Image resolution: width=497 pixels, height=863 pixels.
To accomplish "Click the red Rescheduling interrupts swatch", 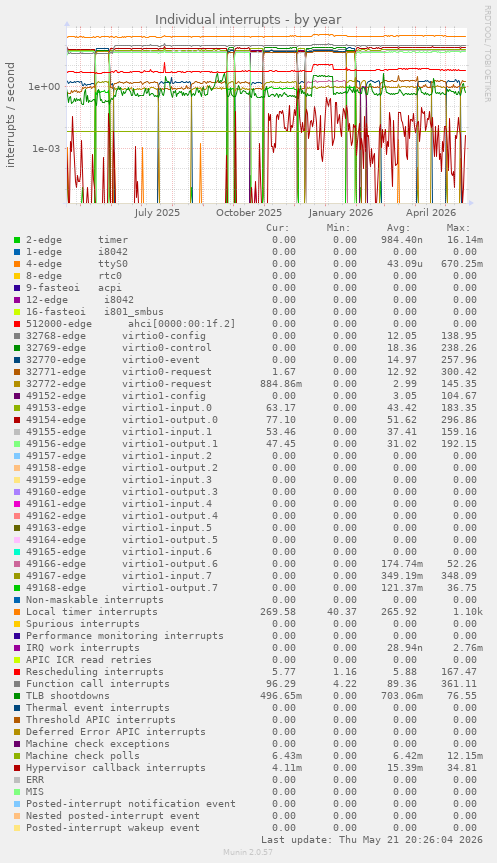I will 17,672.
